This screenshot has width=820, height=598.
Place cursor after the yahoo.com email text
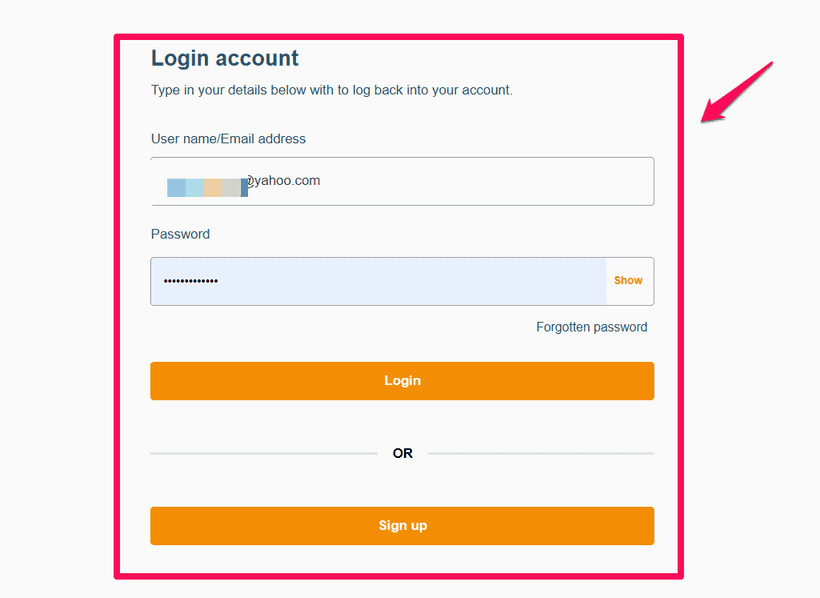(325, 181)
